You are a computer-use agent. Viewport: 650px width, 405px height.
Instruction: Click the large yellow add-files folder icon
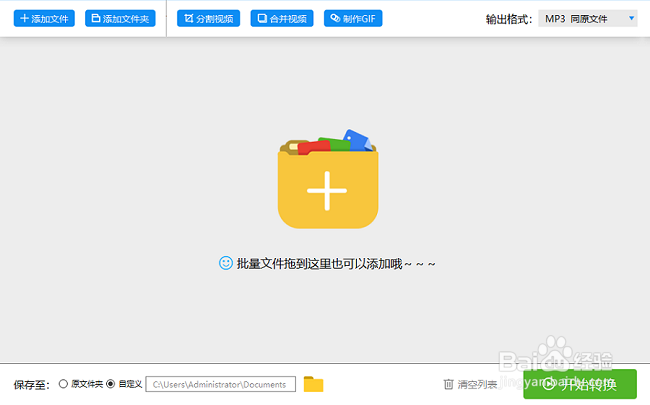327,179
